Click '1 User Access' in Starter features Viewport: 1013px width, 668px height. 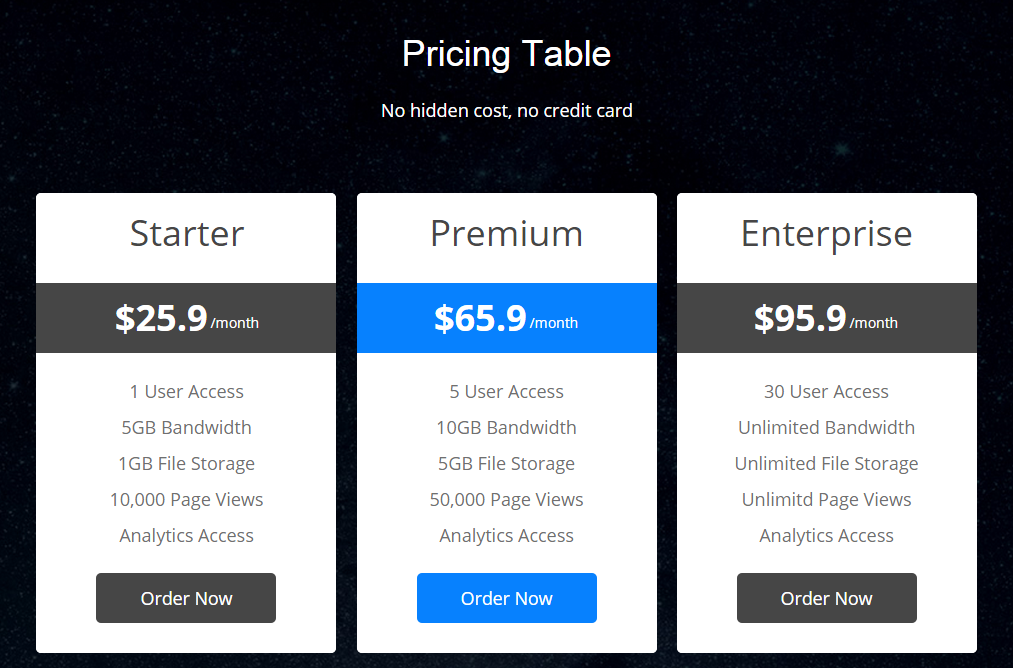(x=186, y=391)
